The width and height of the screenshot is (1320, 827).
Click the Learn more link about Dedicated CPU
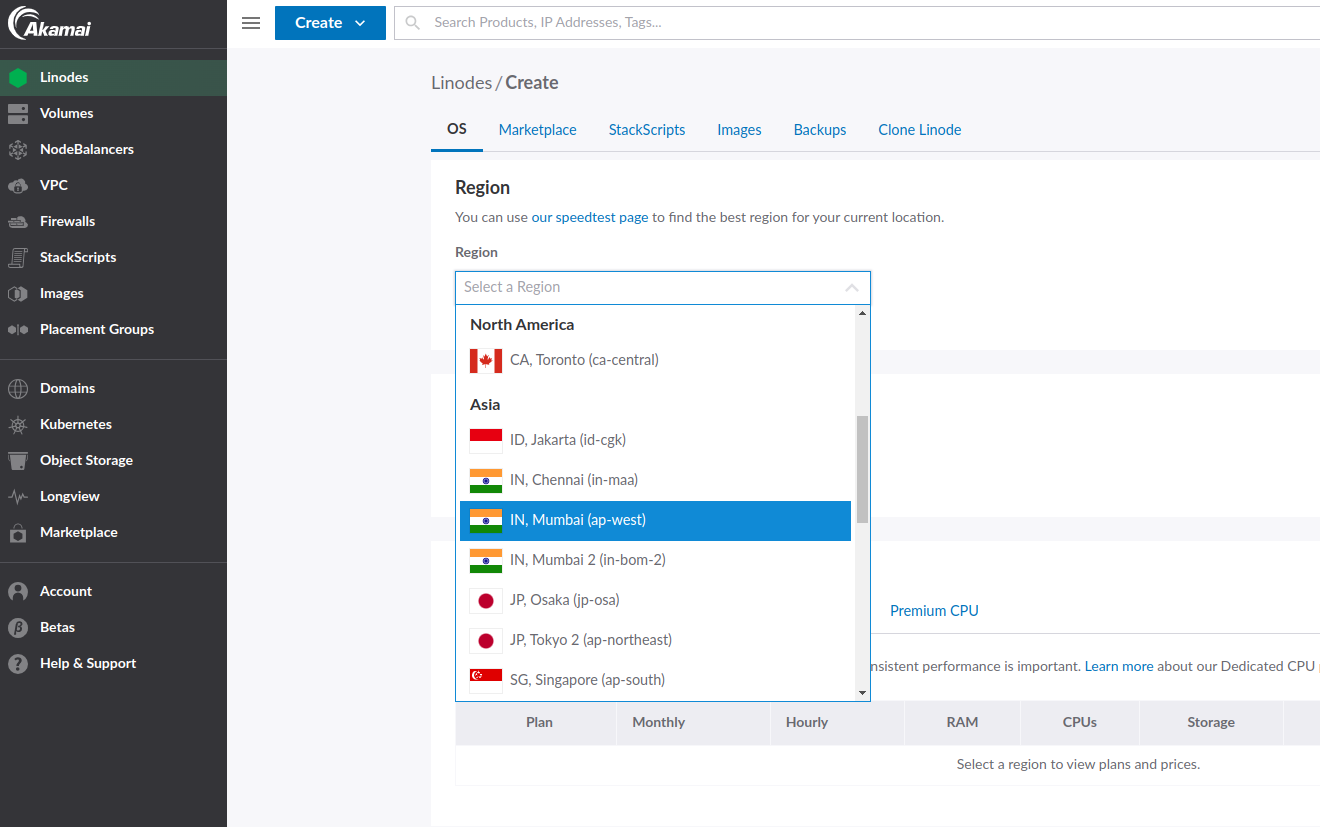[x=1118, y=665]
